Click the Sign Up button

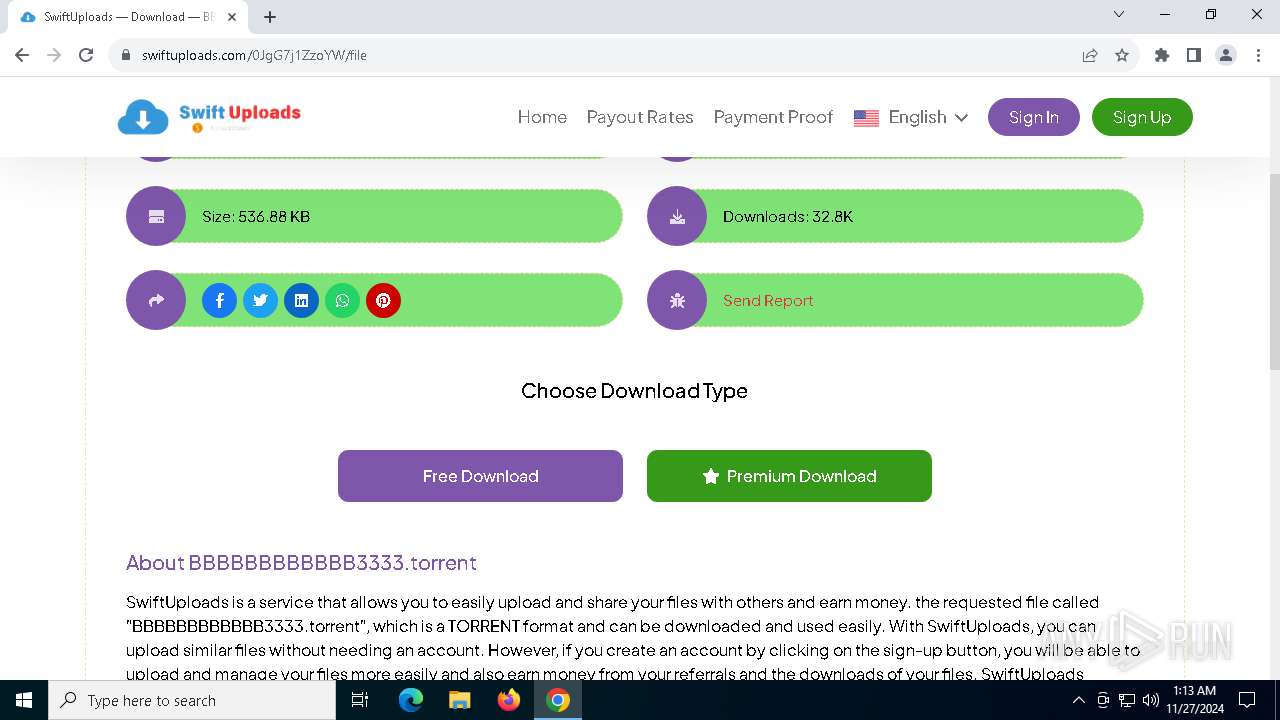pos(1142,117)
